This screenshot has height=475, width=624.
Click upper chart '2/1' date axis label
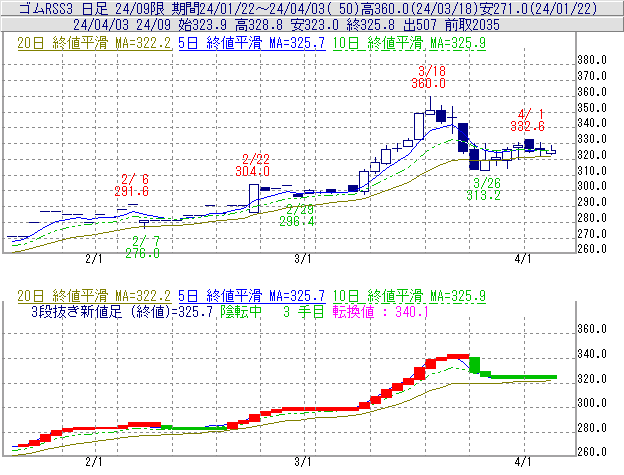pos(94,259)
